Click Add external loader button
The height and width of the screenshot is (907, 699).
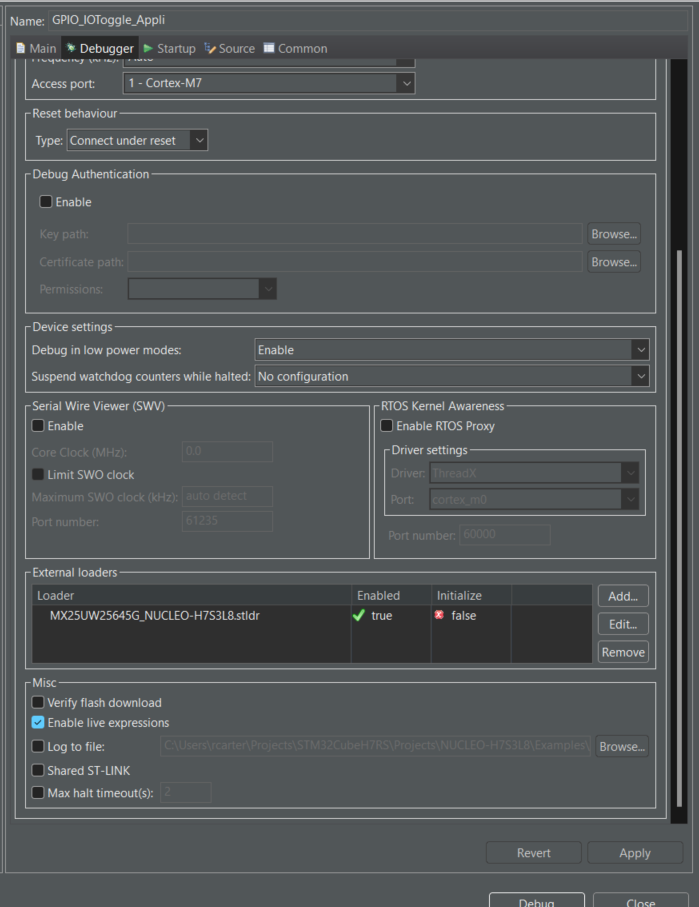coord(623,596)
